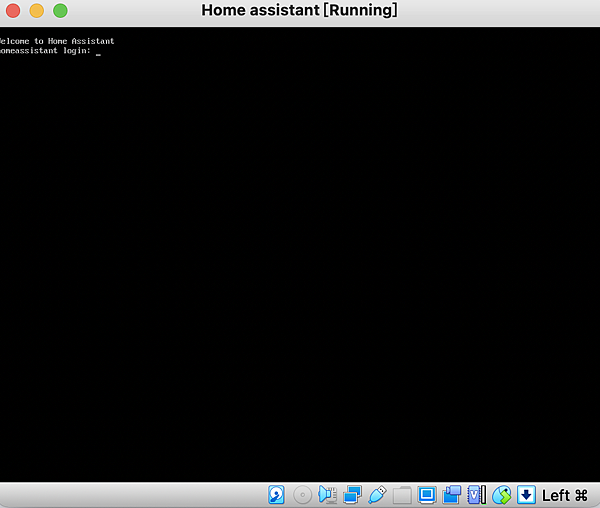600x508 pixels.
Task: Click the CPU virtualization V icon
Action: tap(477, 495)
